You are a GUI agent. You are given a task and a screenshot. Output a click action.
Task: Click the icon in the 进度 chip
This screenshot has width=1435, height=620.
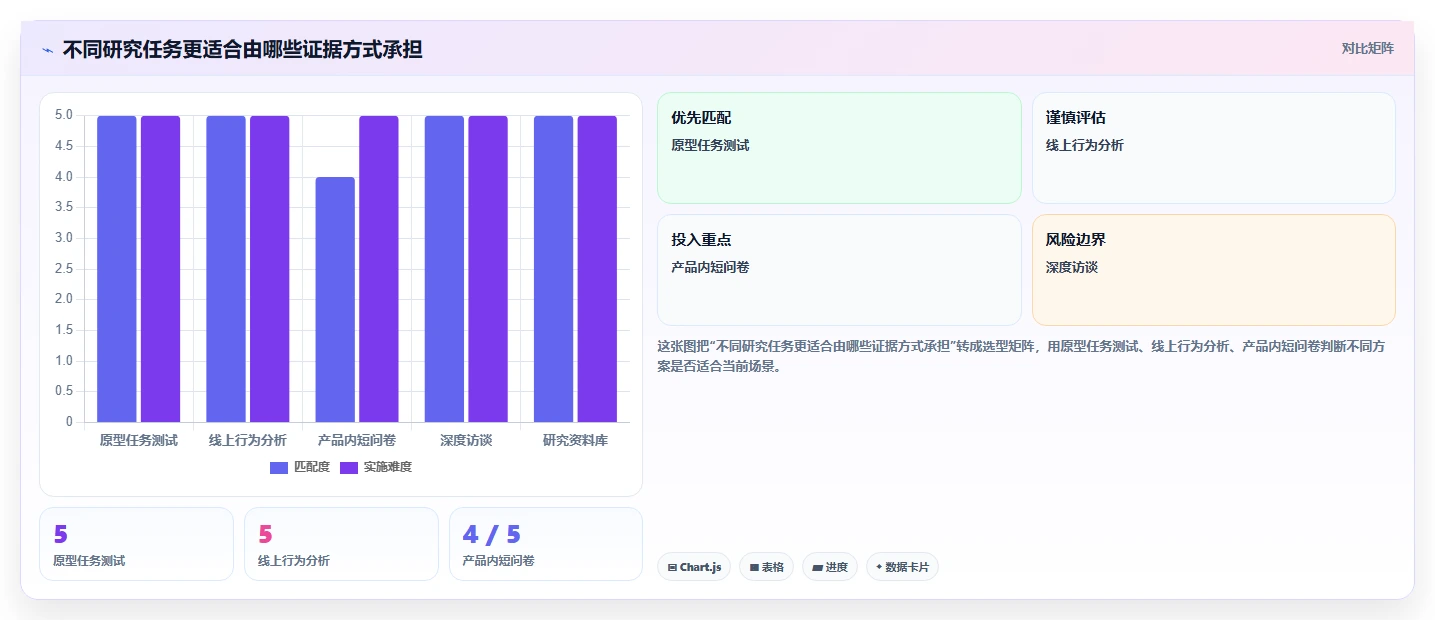[817, 567]
